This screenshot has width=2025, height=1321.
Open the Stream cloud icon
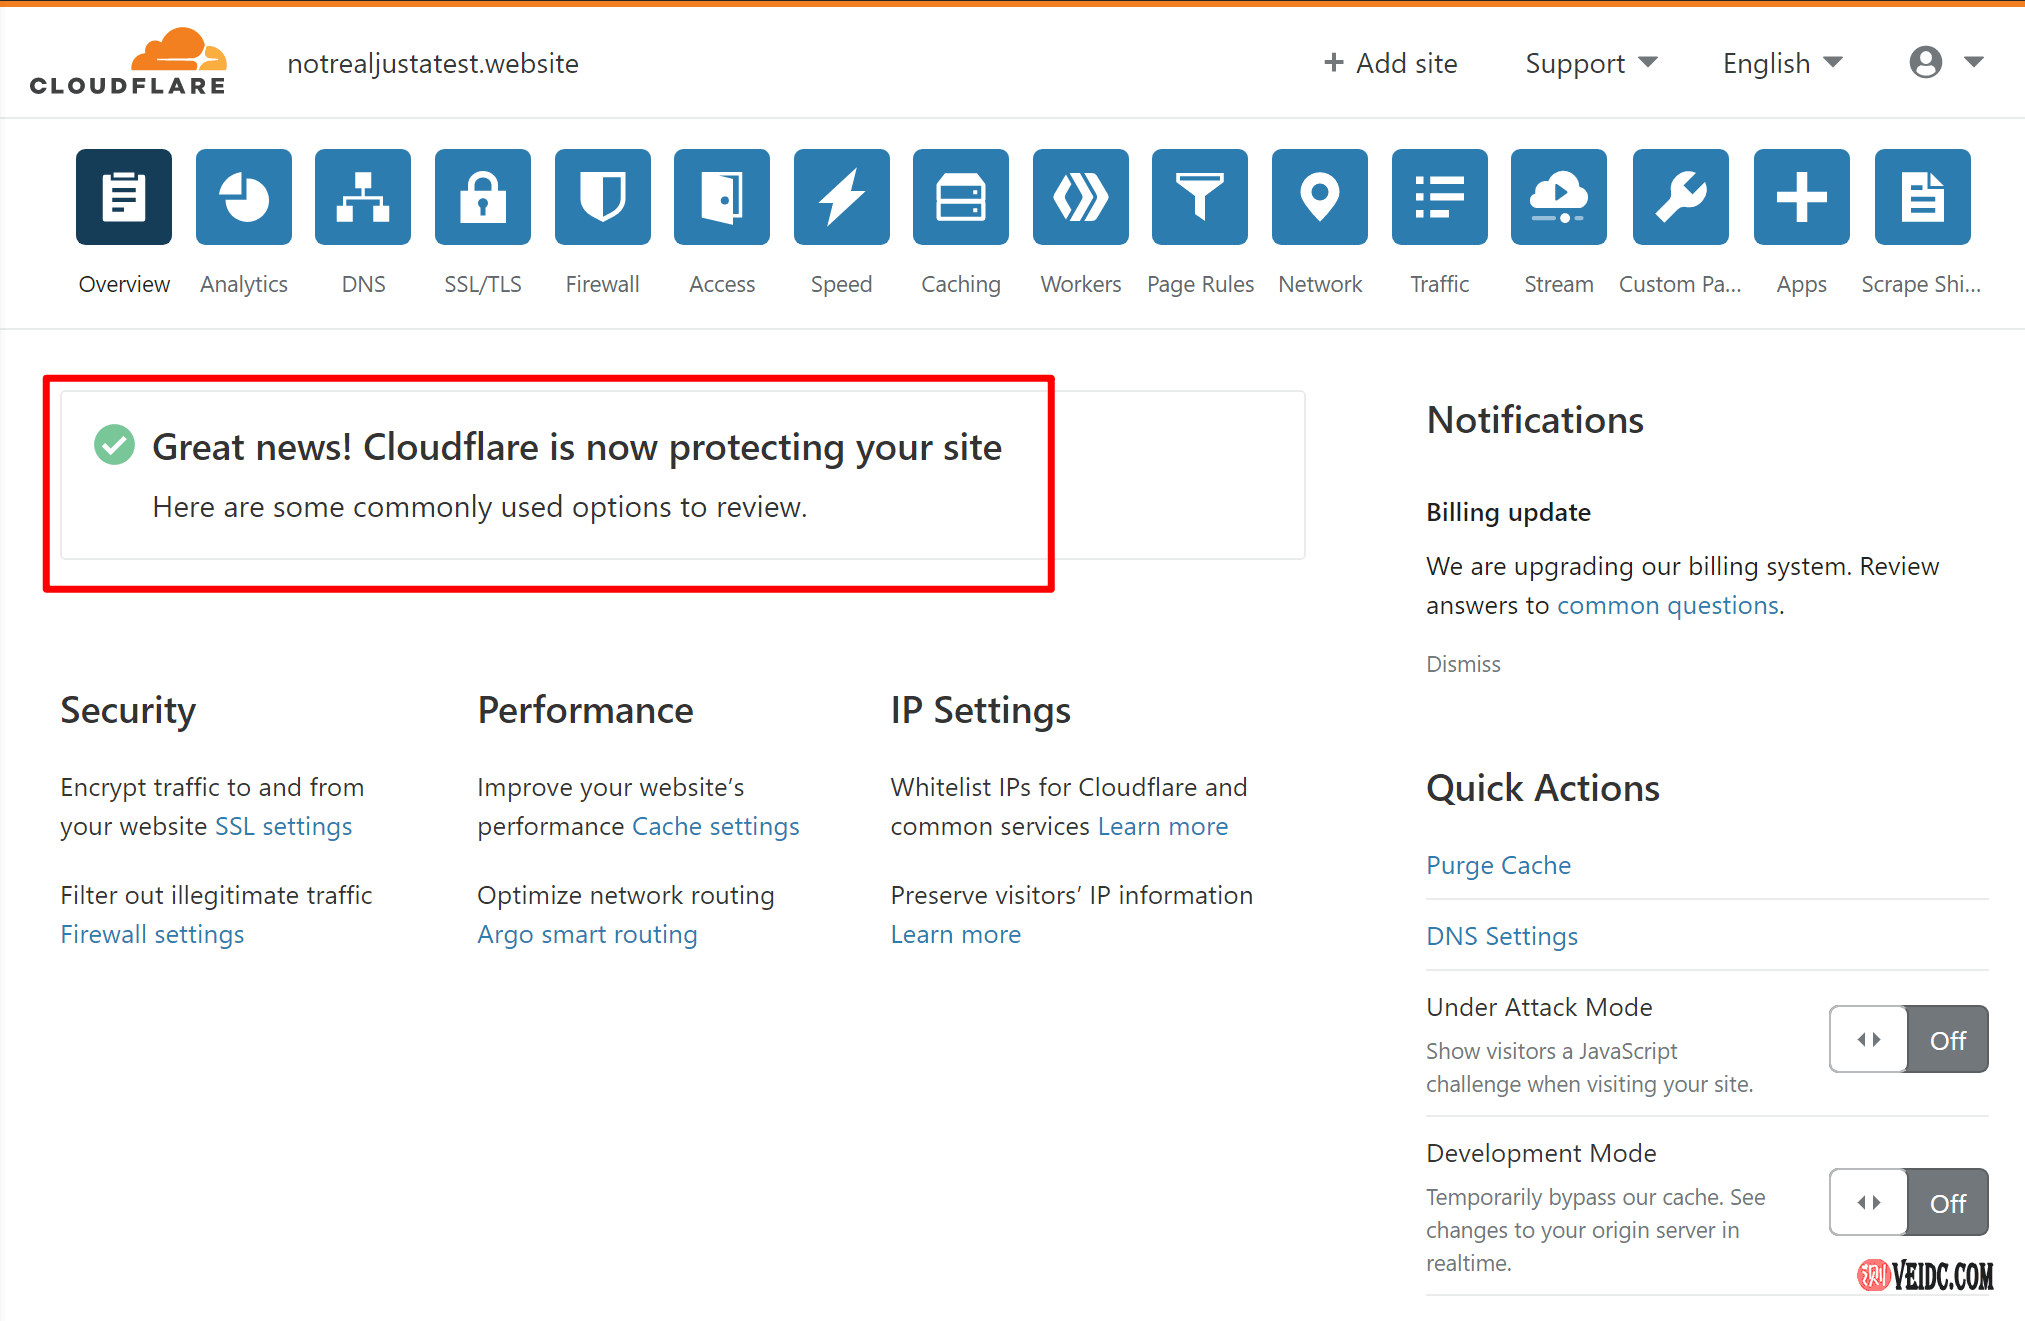pyautogui.click(x=1558, y=197)
